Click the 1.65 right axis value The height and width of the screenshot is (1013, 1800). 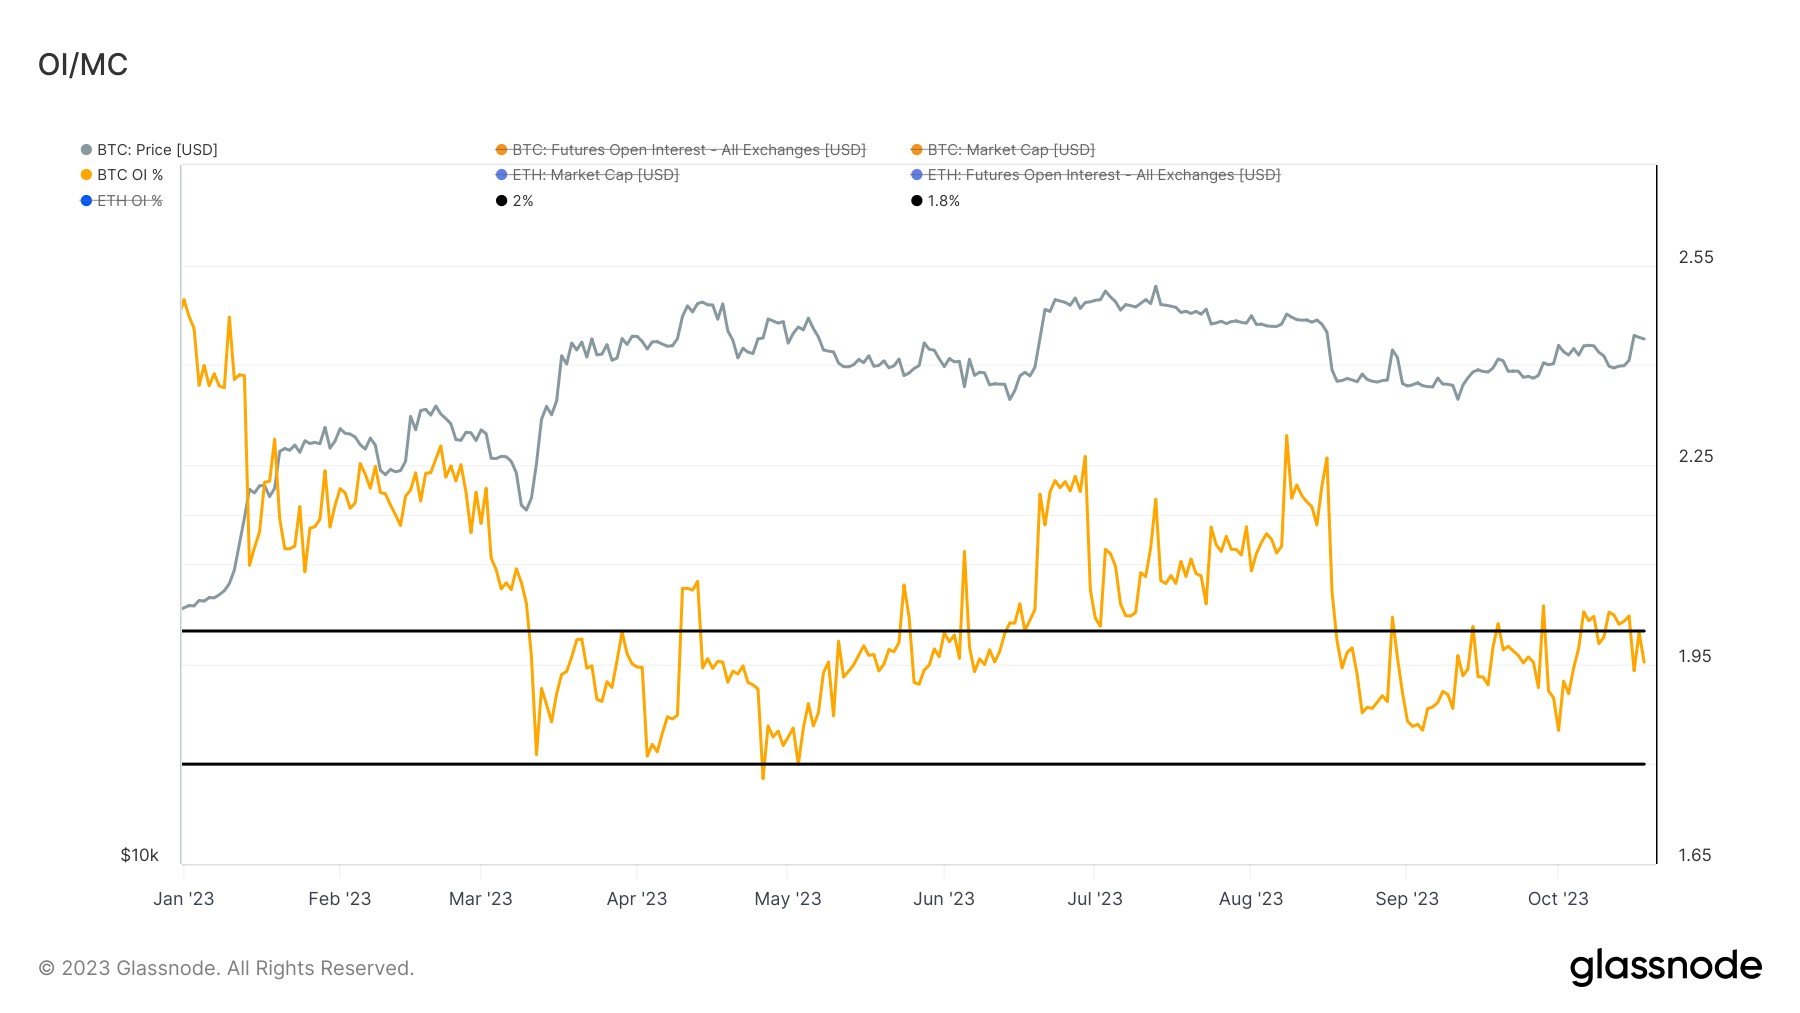(x=1695, y=855)
